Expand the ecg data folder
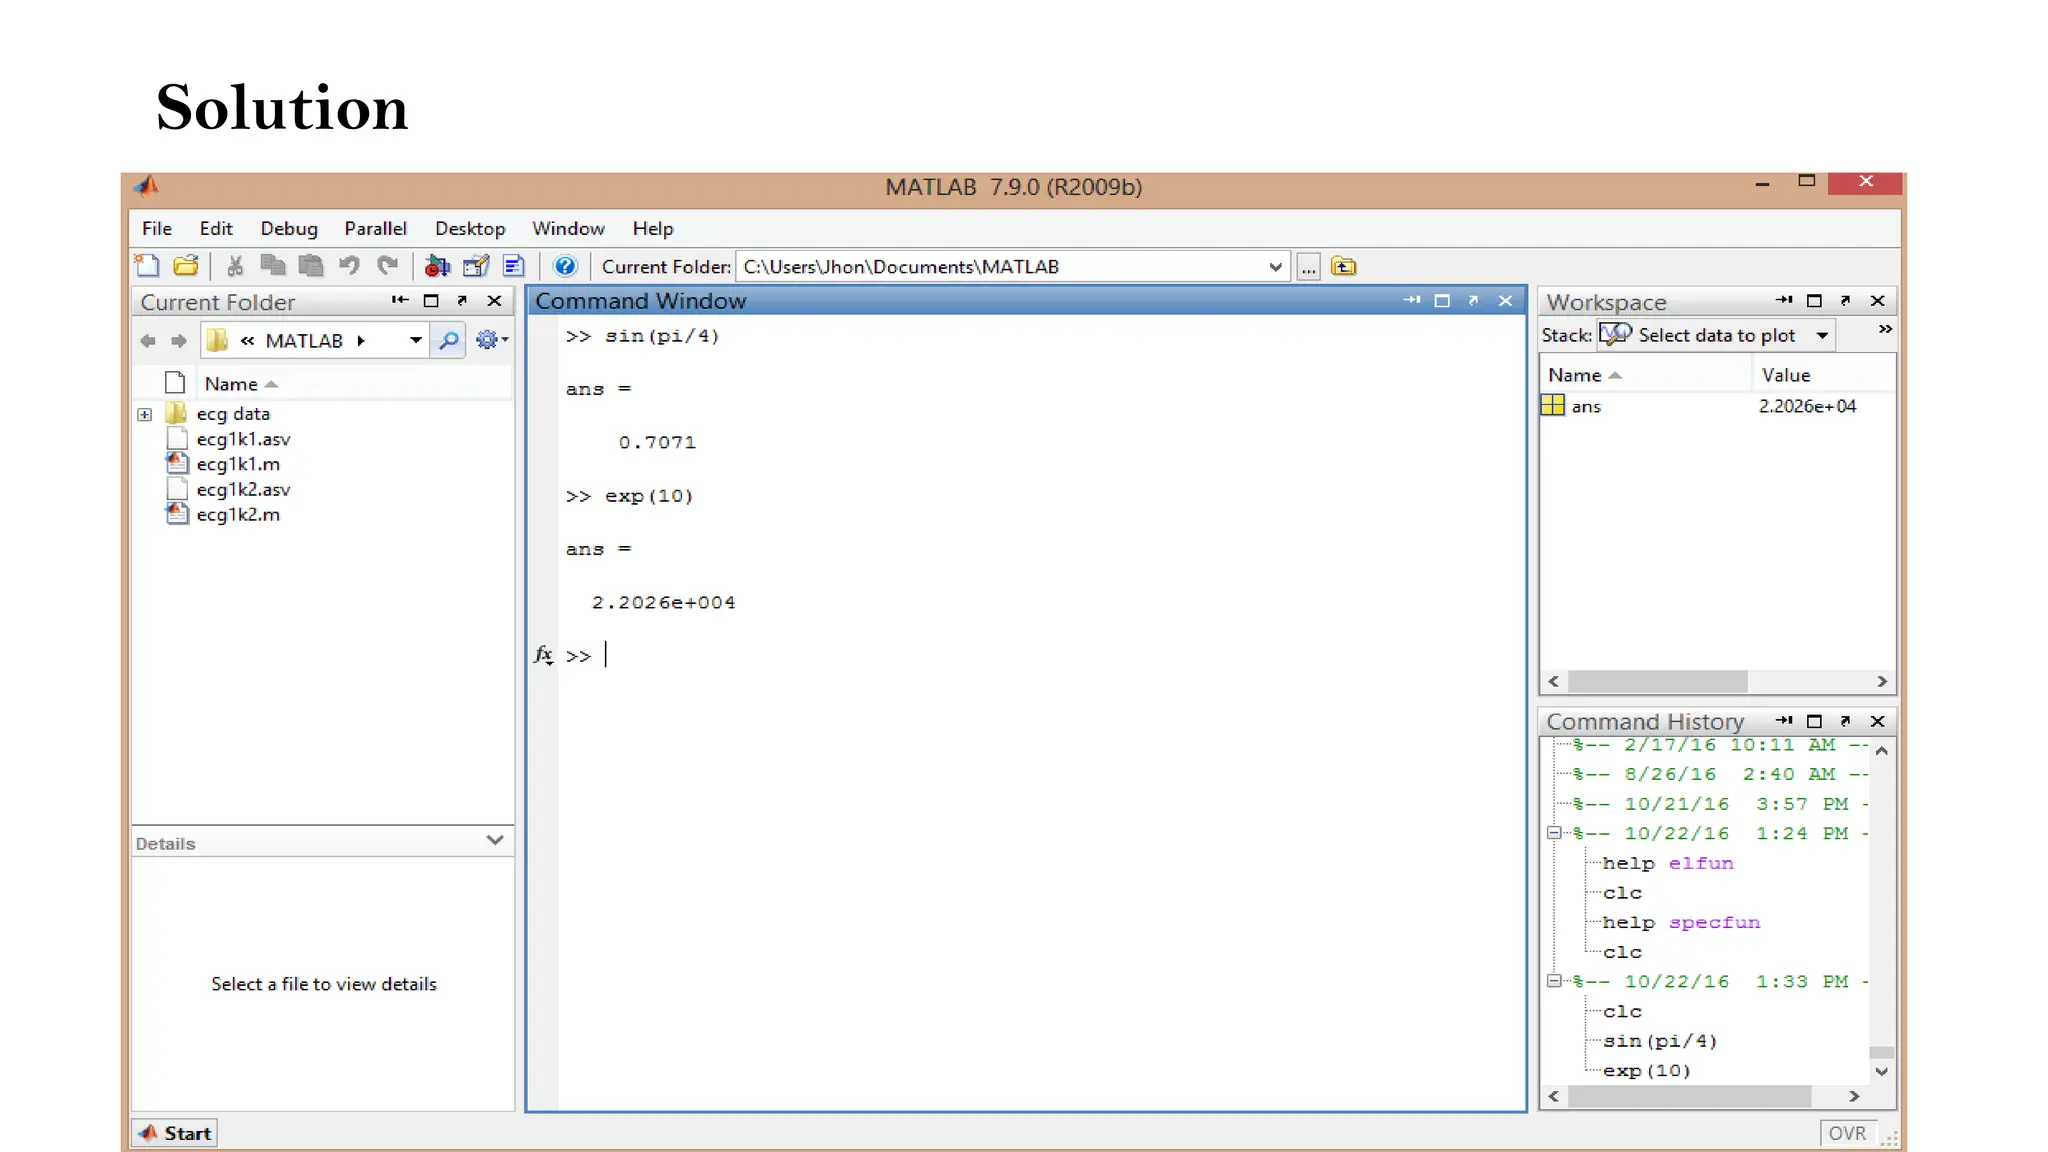 point(145,414)
